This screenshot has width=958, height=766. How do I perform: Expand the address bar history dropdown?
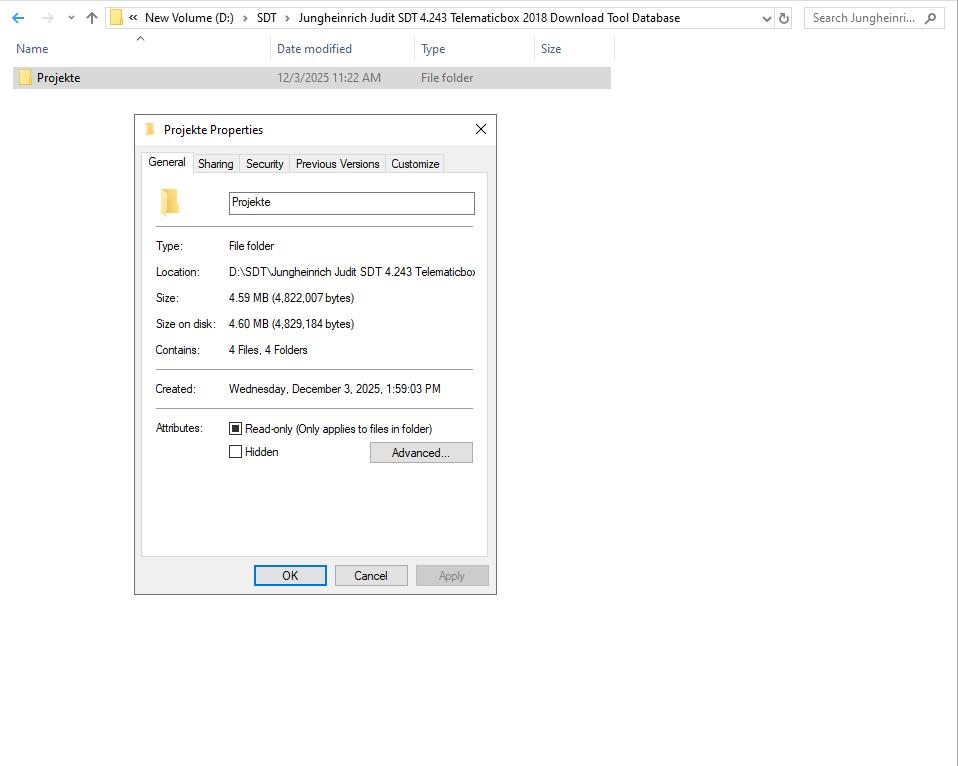767,19
